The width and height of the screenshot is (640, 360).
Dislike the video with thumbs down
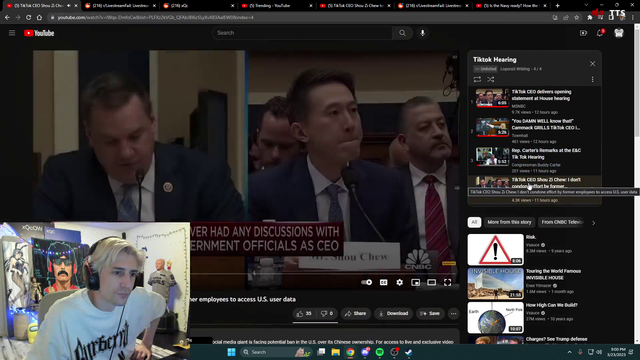[x=327, y=313]
